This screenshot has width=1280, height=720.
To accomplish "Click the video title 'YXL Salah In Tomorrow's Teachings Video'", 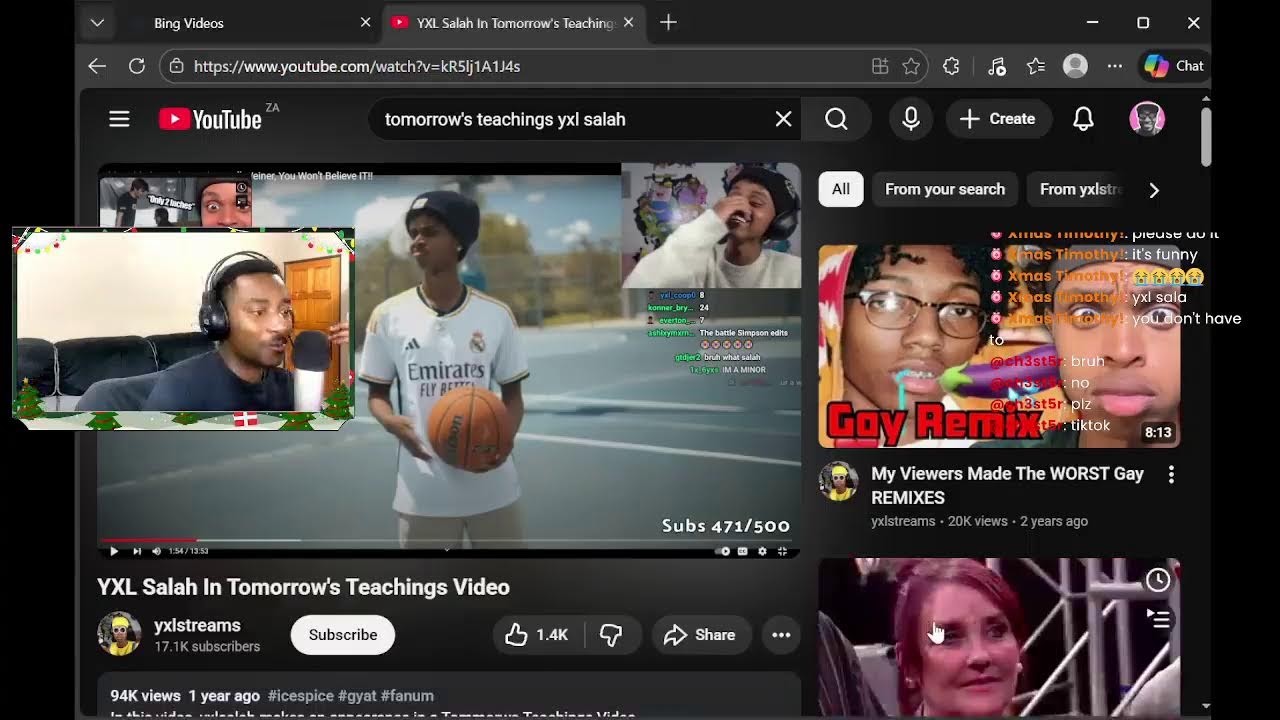I will coord(303,587).
